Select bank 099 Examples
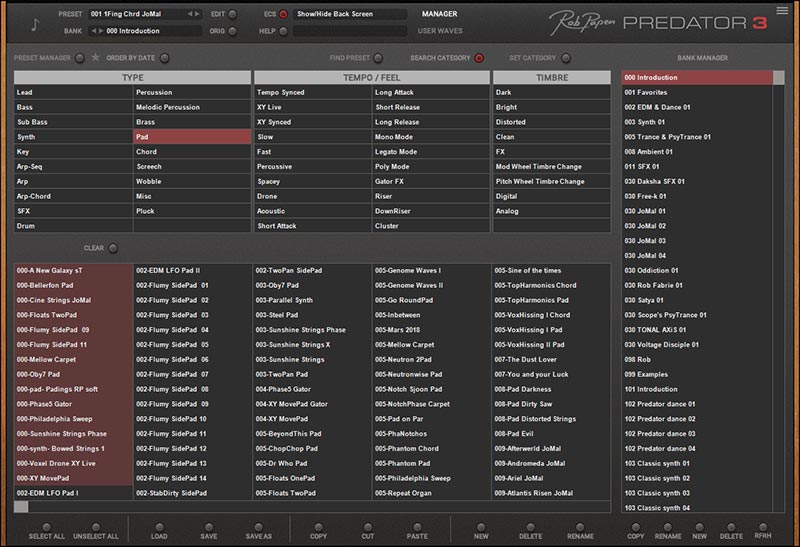The height and width of the screenshot is (547, 800). click(697, 374)
